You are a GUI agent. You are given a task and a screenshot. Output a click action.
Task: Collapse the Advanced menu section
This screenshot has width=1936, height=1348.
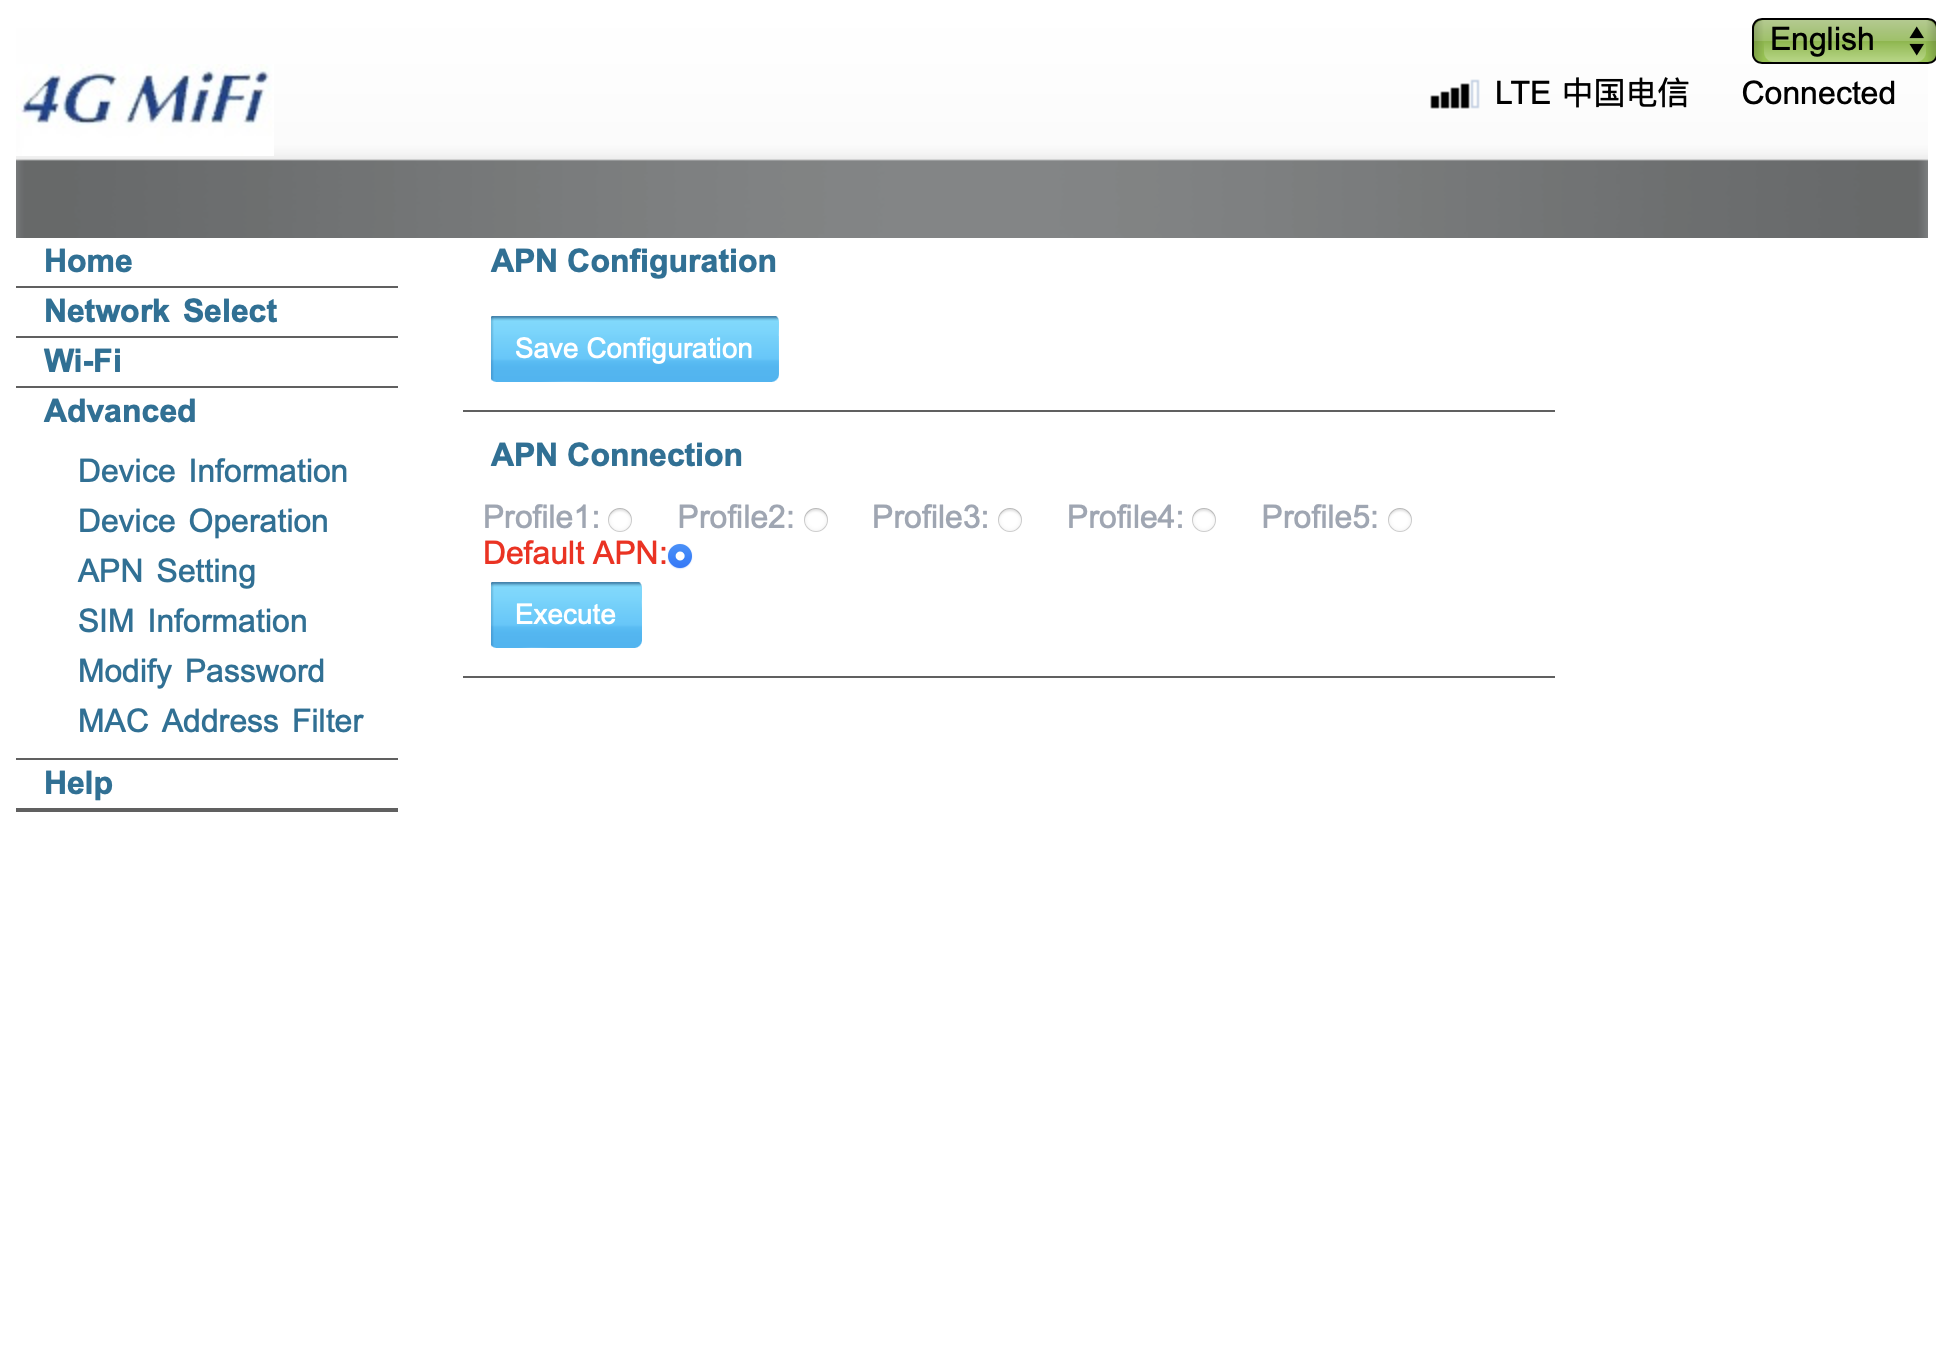click(x=120, y=411)
